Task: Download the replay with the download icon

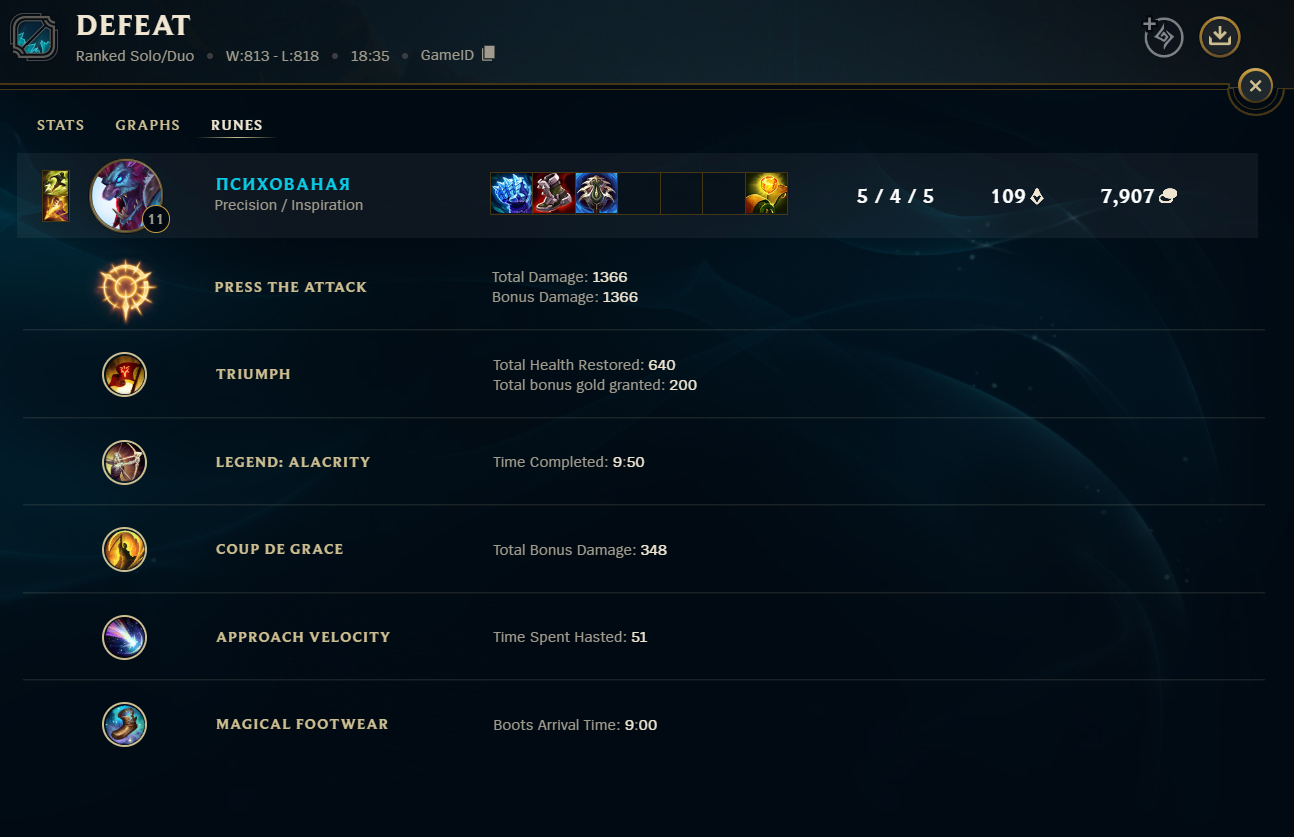Action: point(1219,37)
